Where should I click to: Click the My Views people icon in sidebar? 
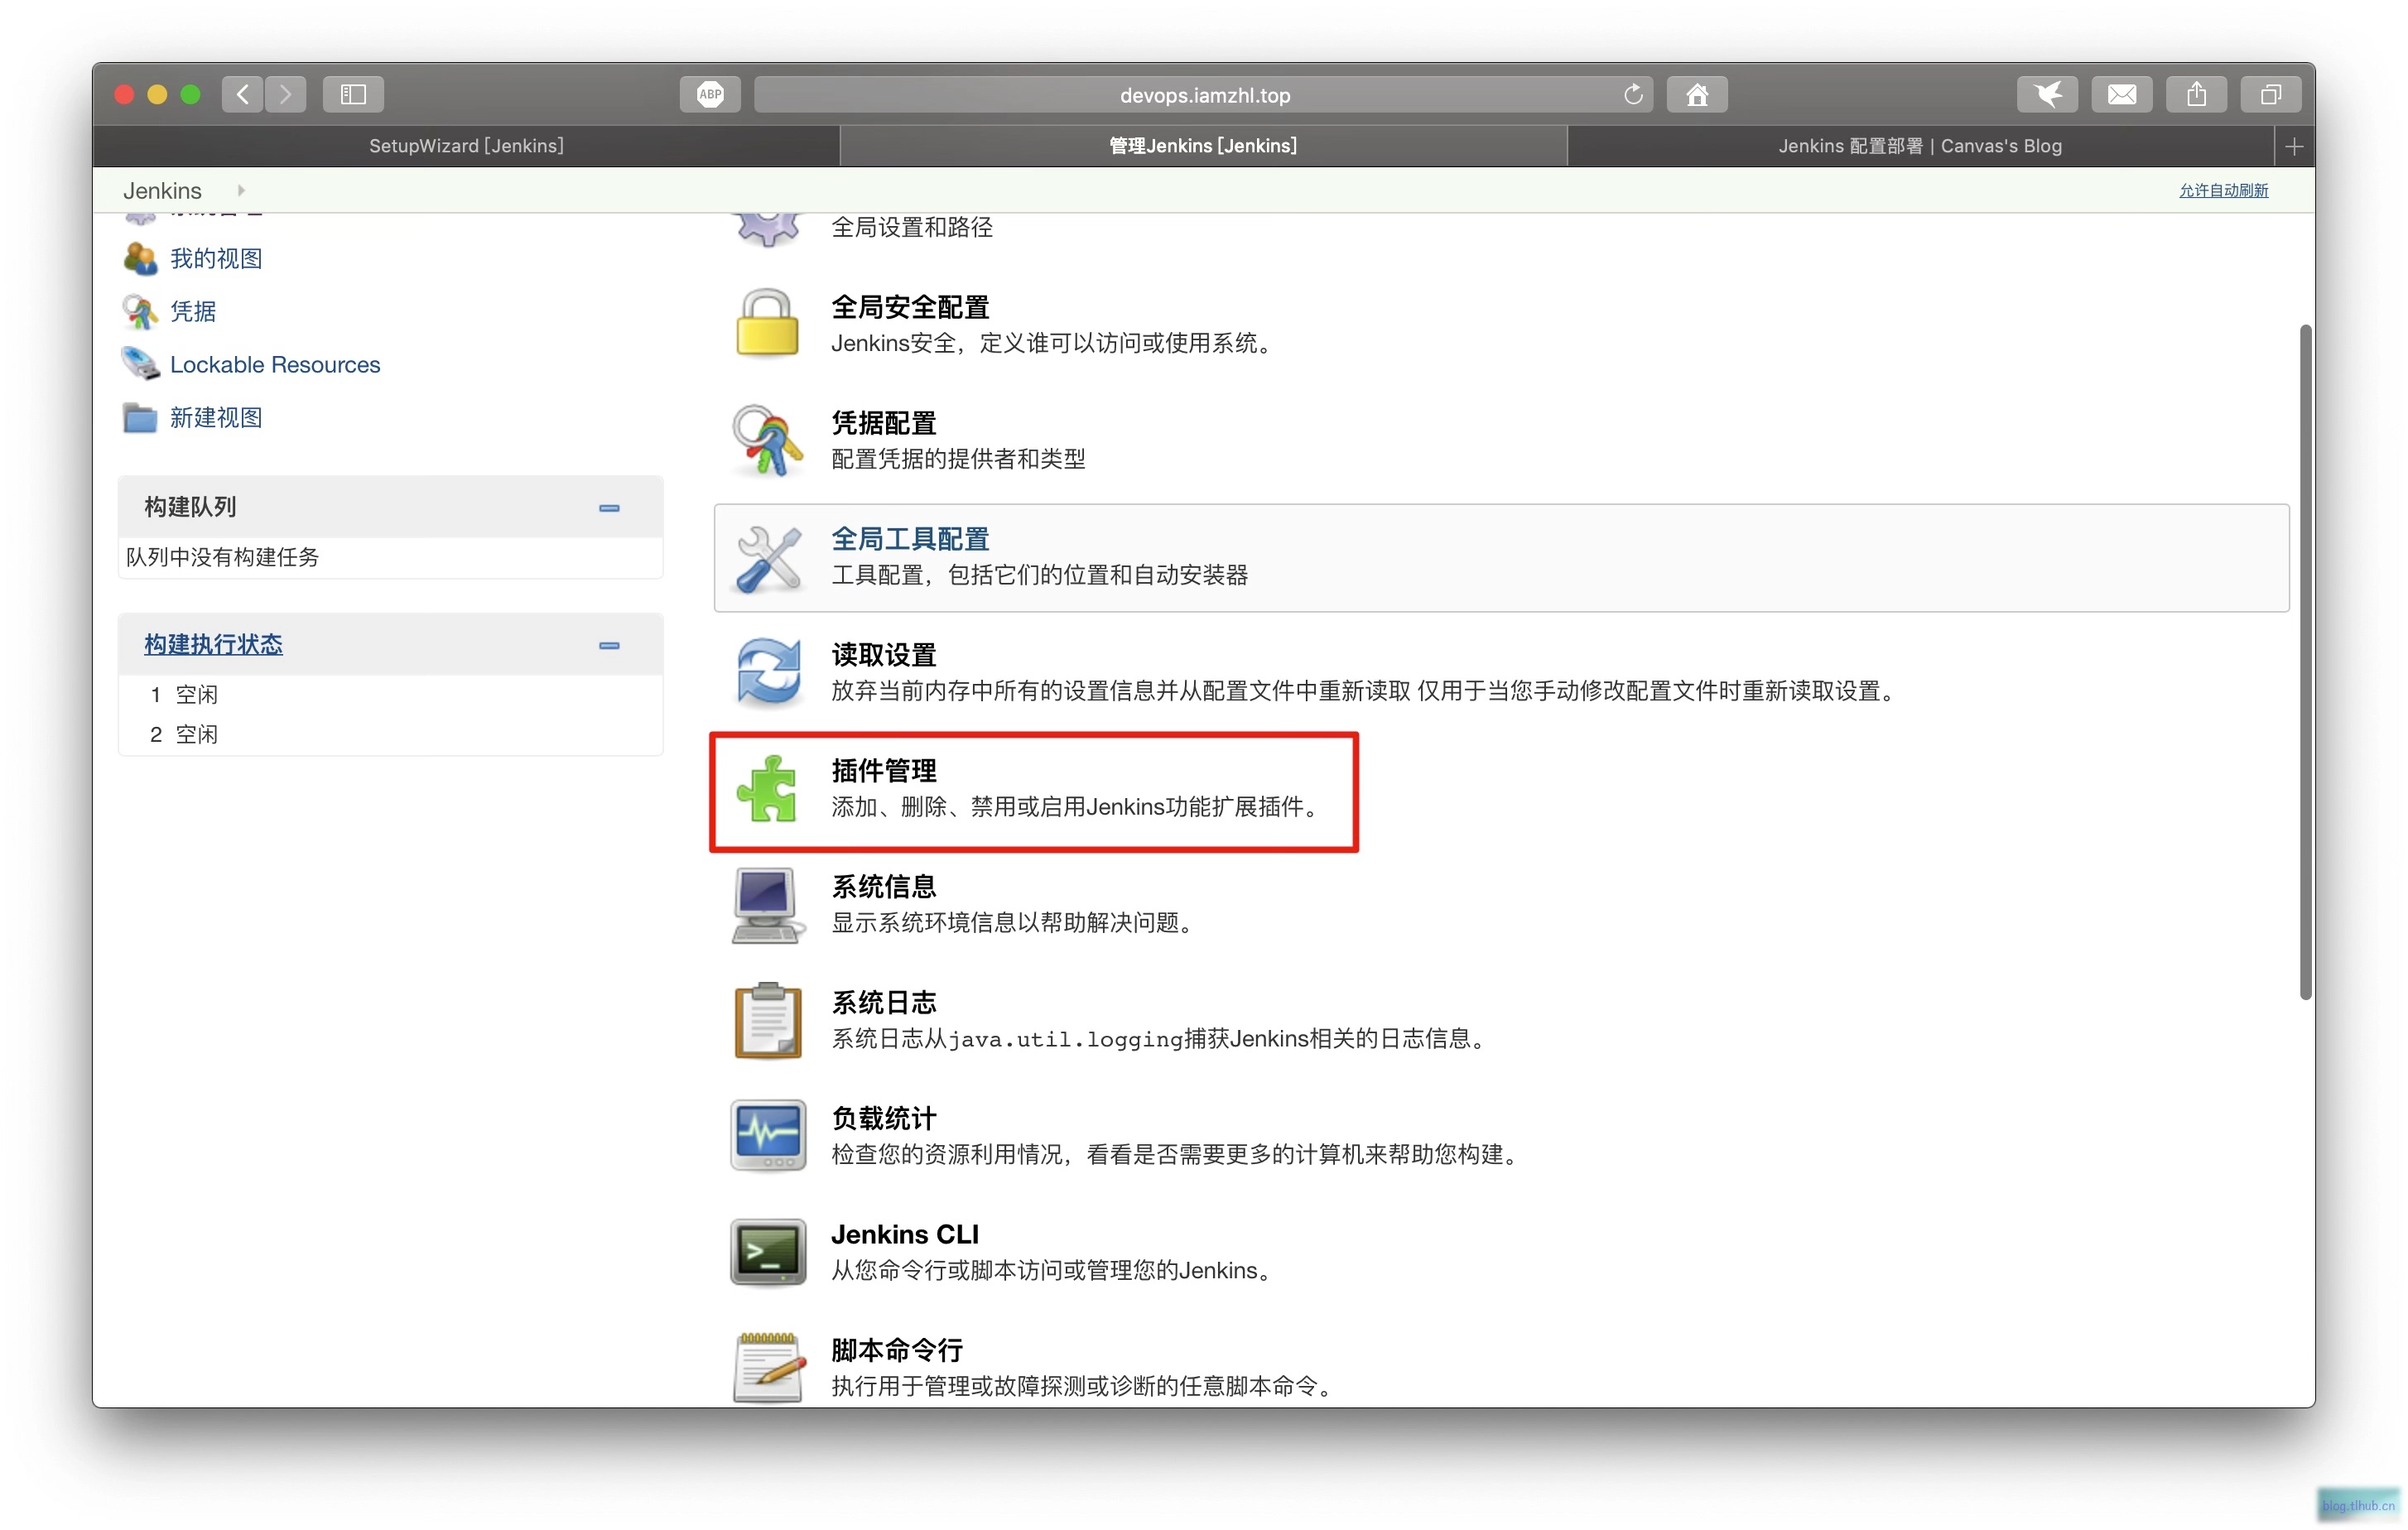[x=140, y=258]
